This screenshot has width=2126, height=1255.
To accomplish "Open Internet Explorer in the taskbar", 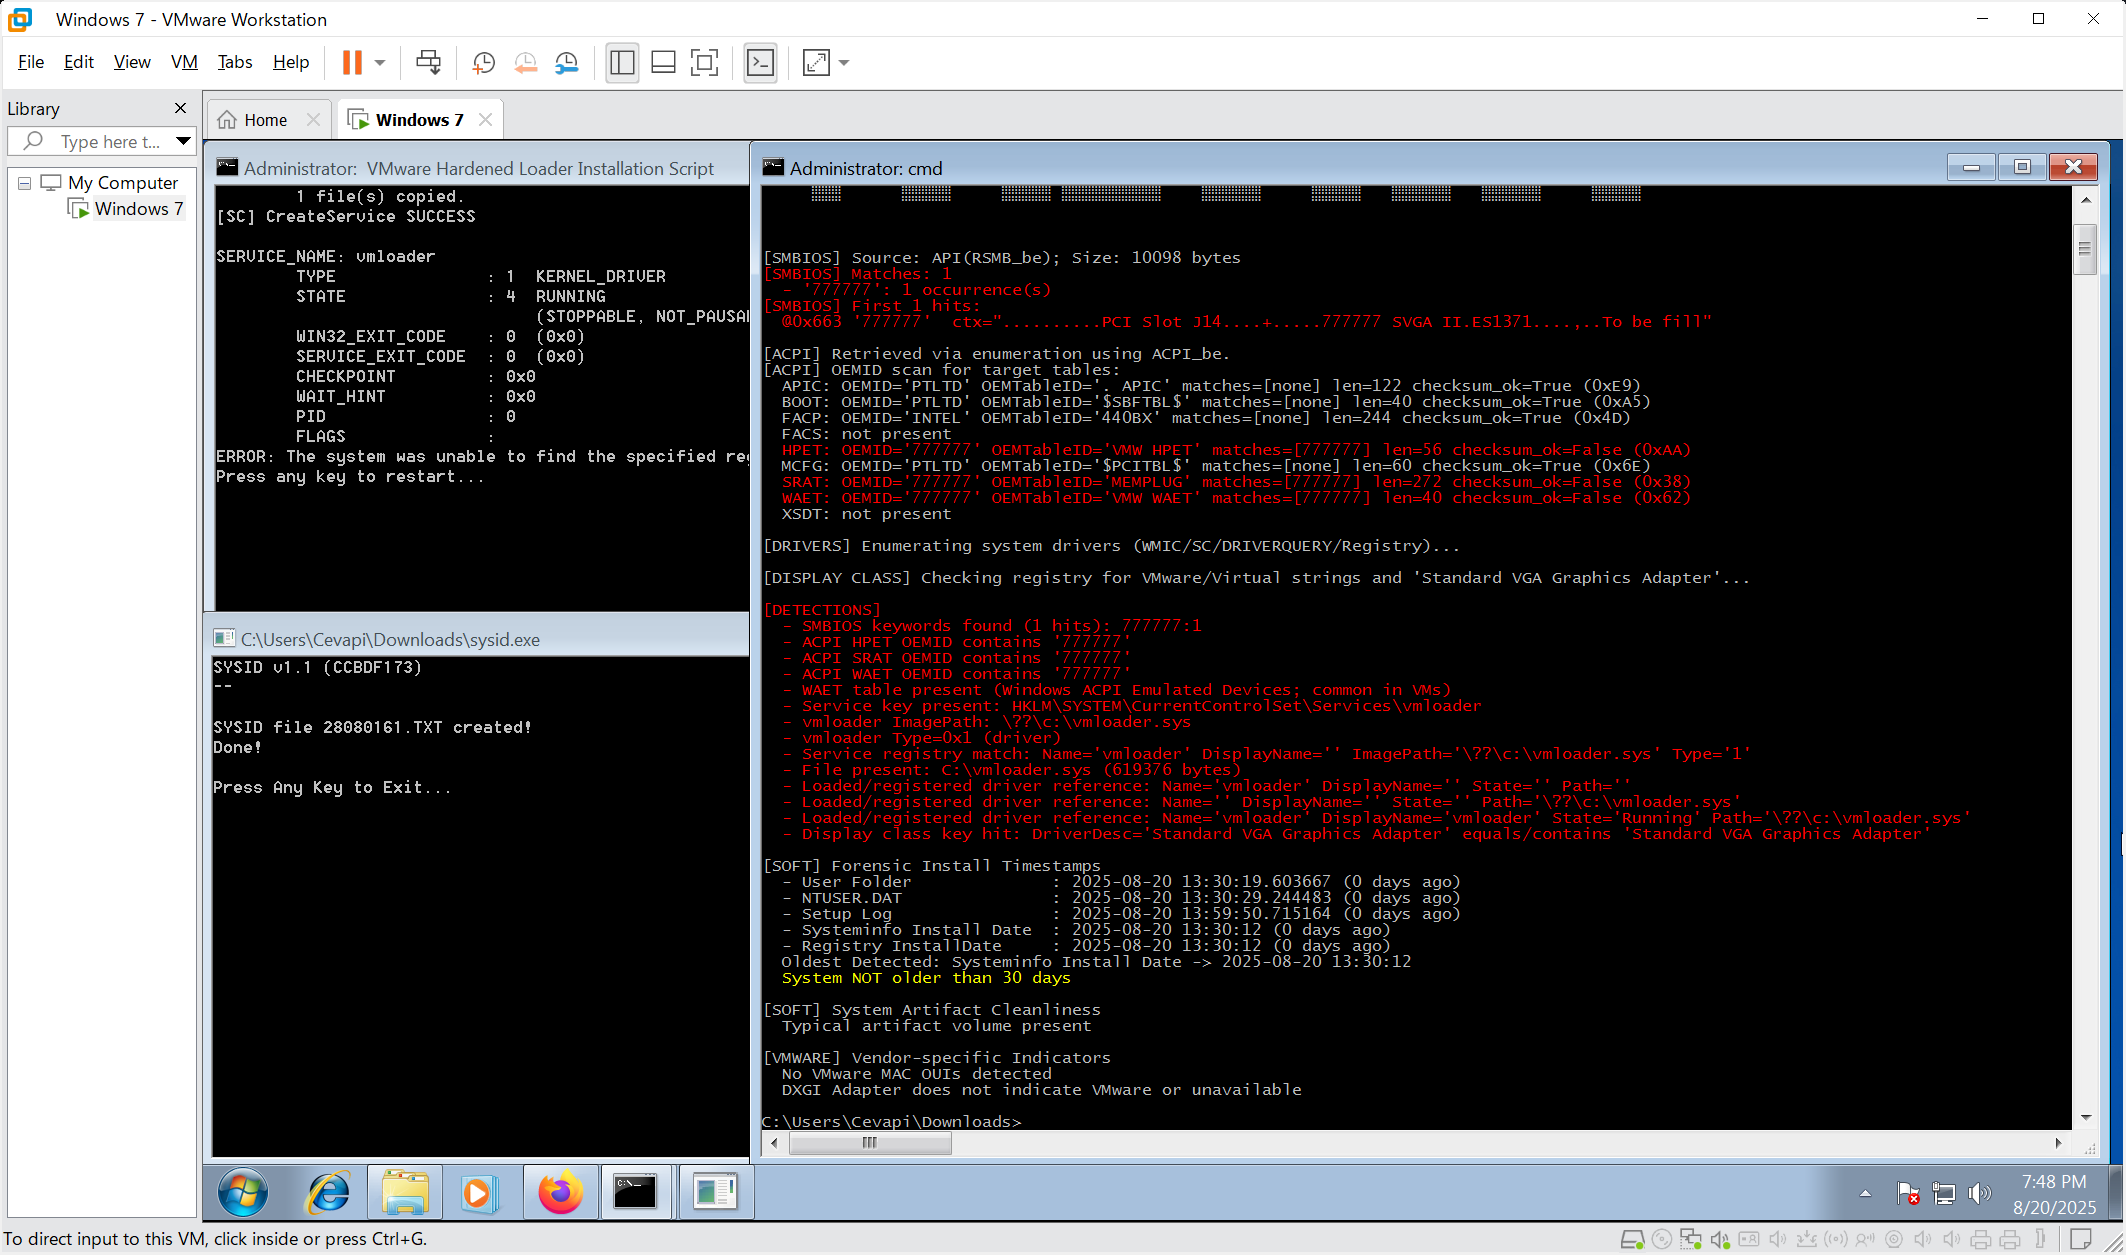I will tap(328, 1192).
